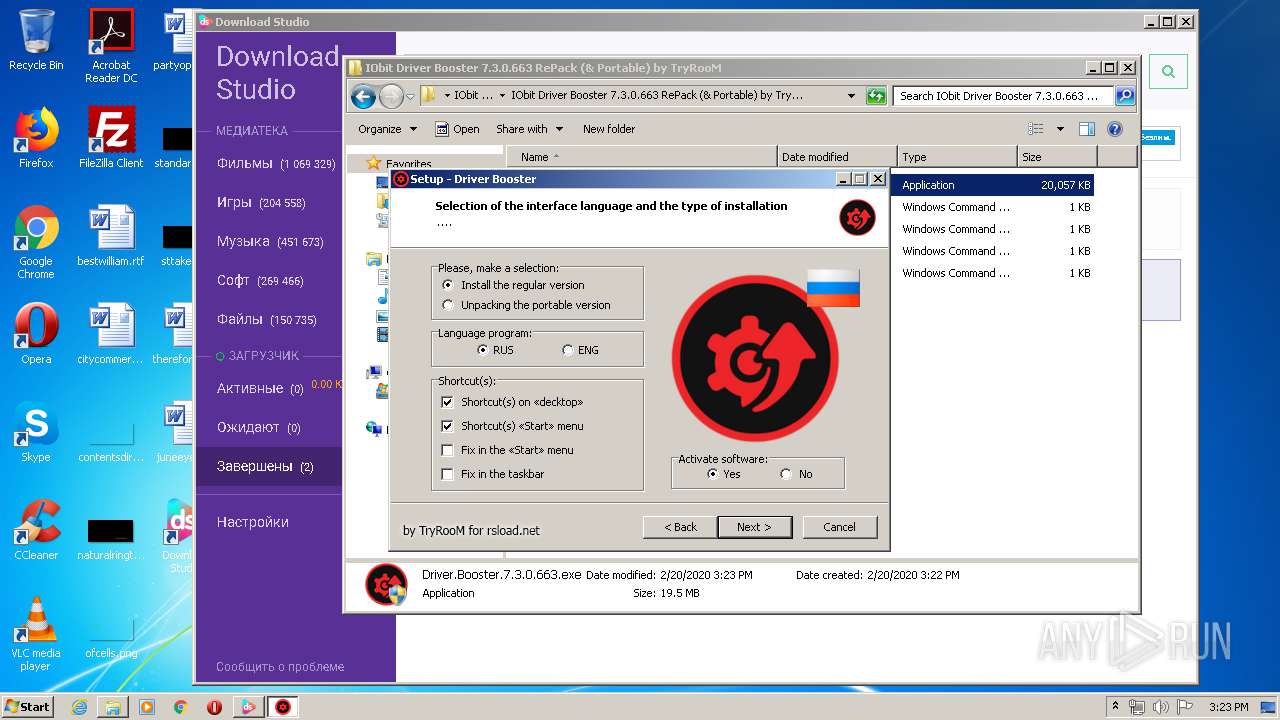Select Unpacking the portable version option
The image size is (1280, 720).
526,305
